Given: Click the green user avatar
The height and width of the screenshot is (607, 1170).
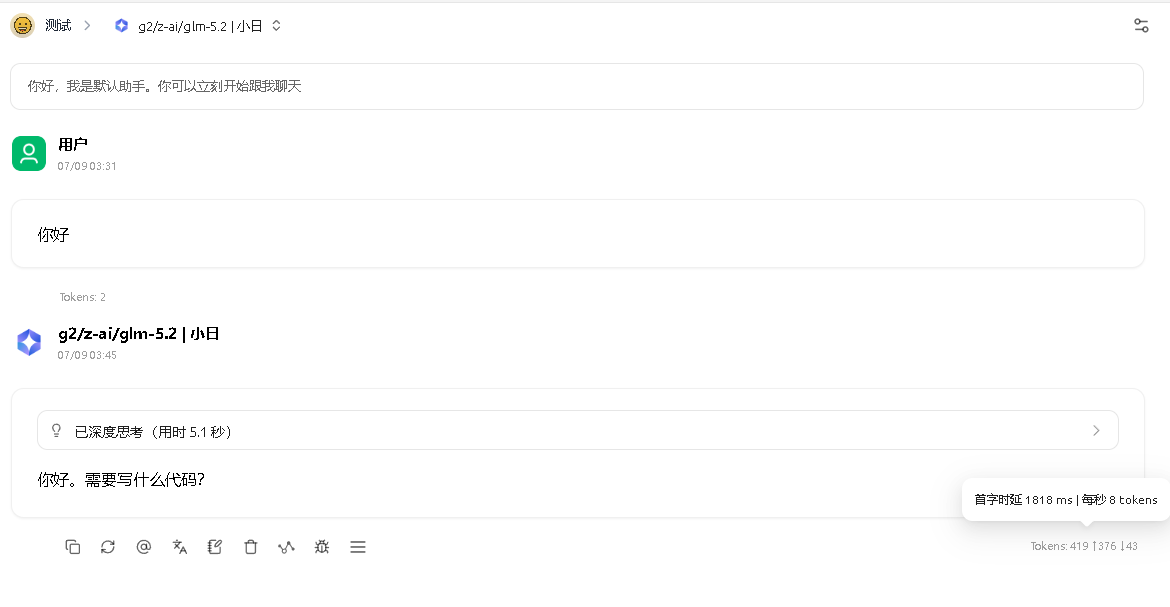Looking at the screenshot, I should coord(29,154).
